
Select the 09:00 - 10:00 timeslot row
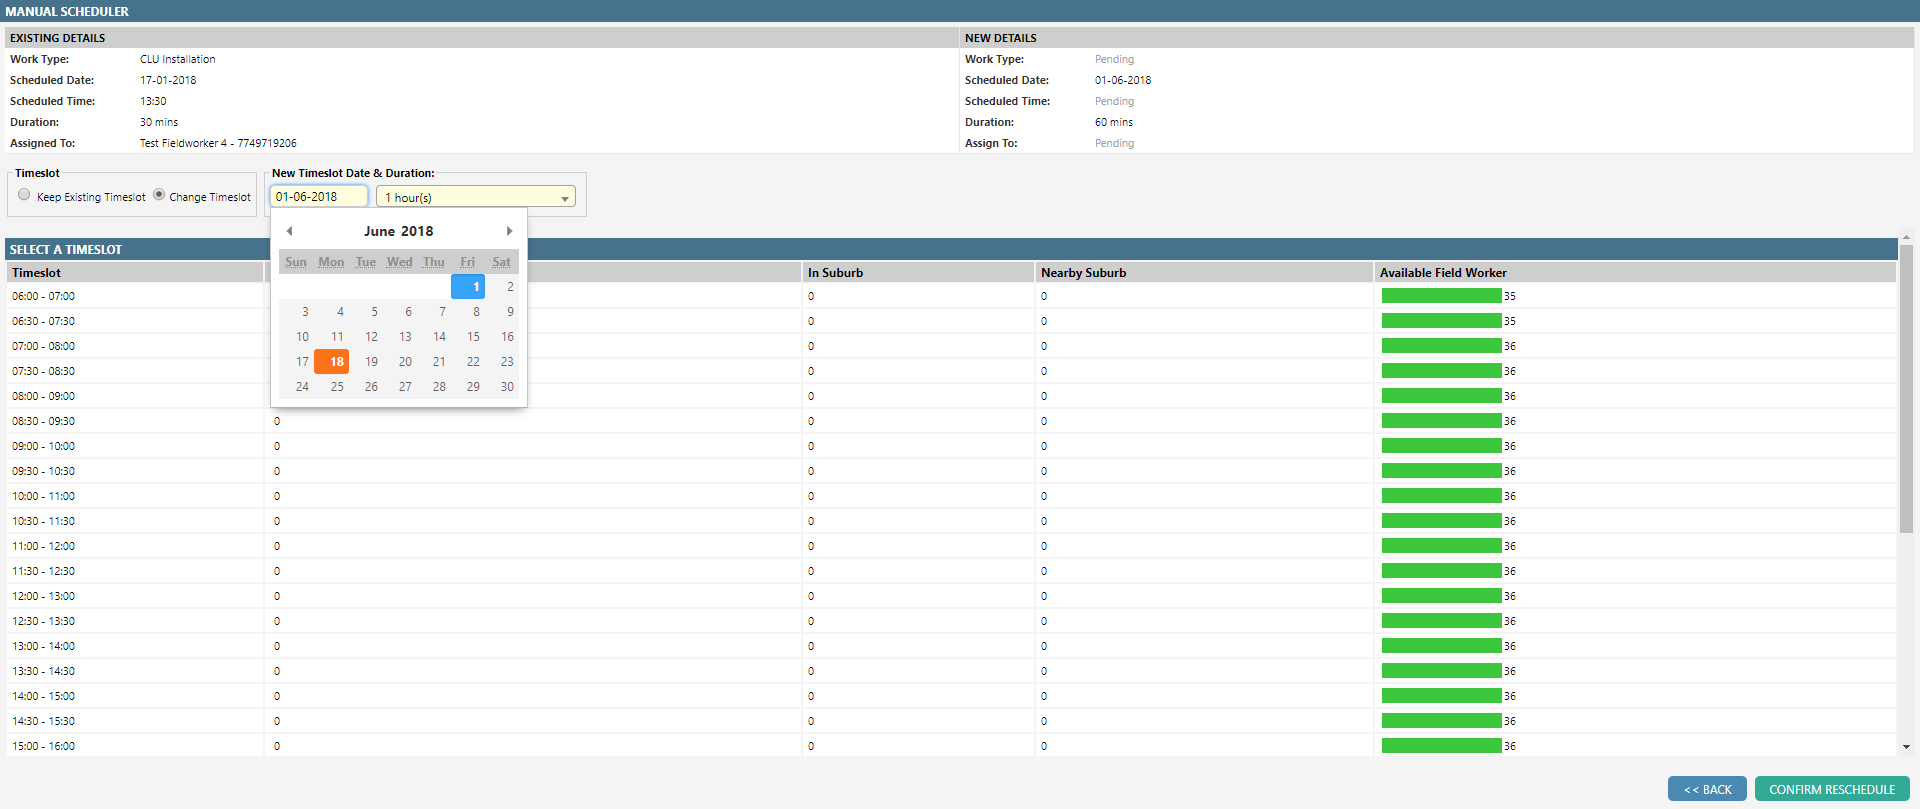point(43,446)
